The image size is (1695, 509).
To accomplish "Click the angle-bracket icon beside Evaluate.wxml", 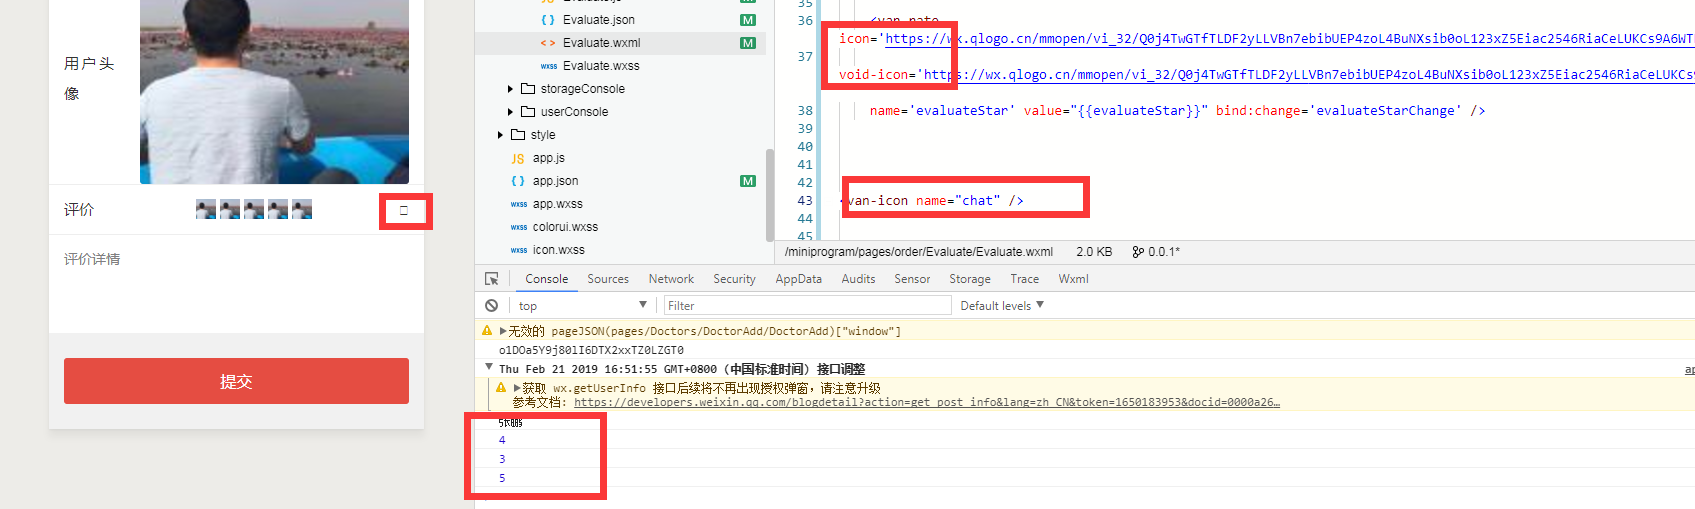I will click(x=548, y=43).
